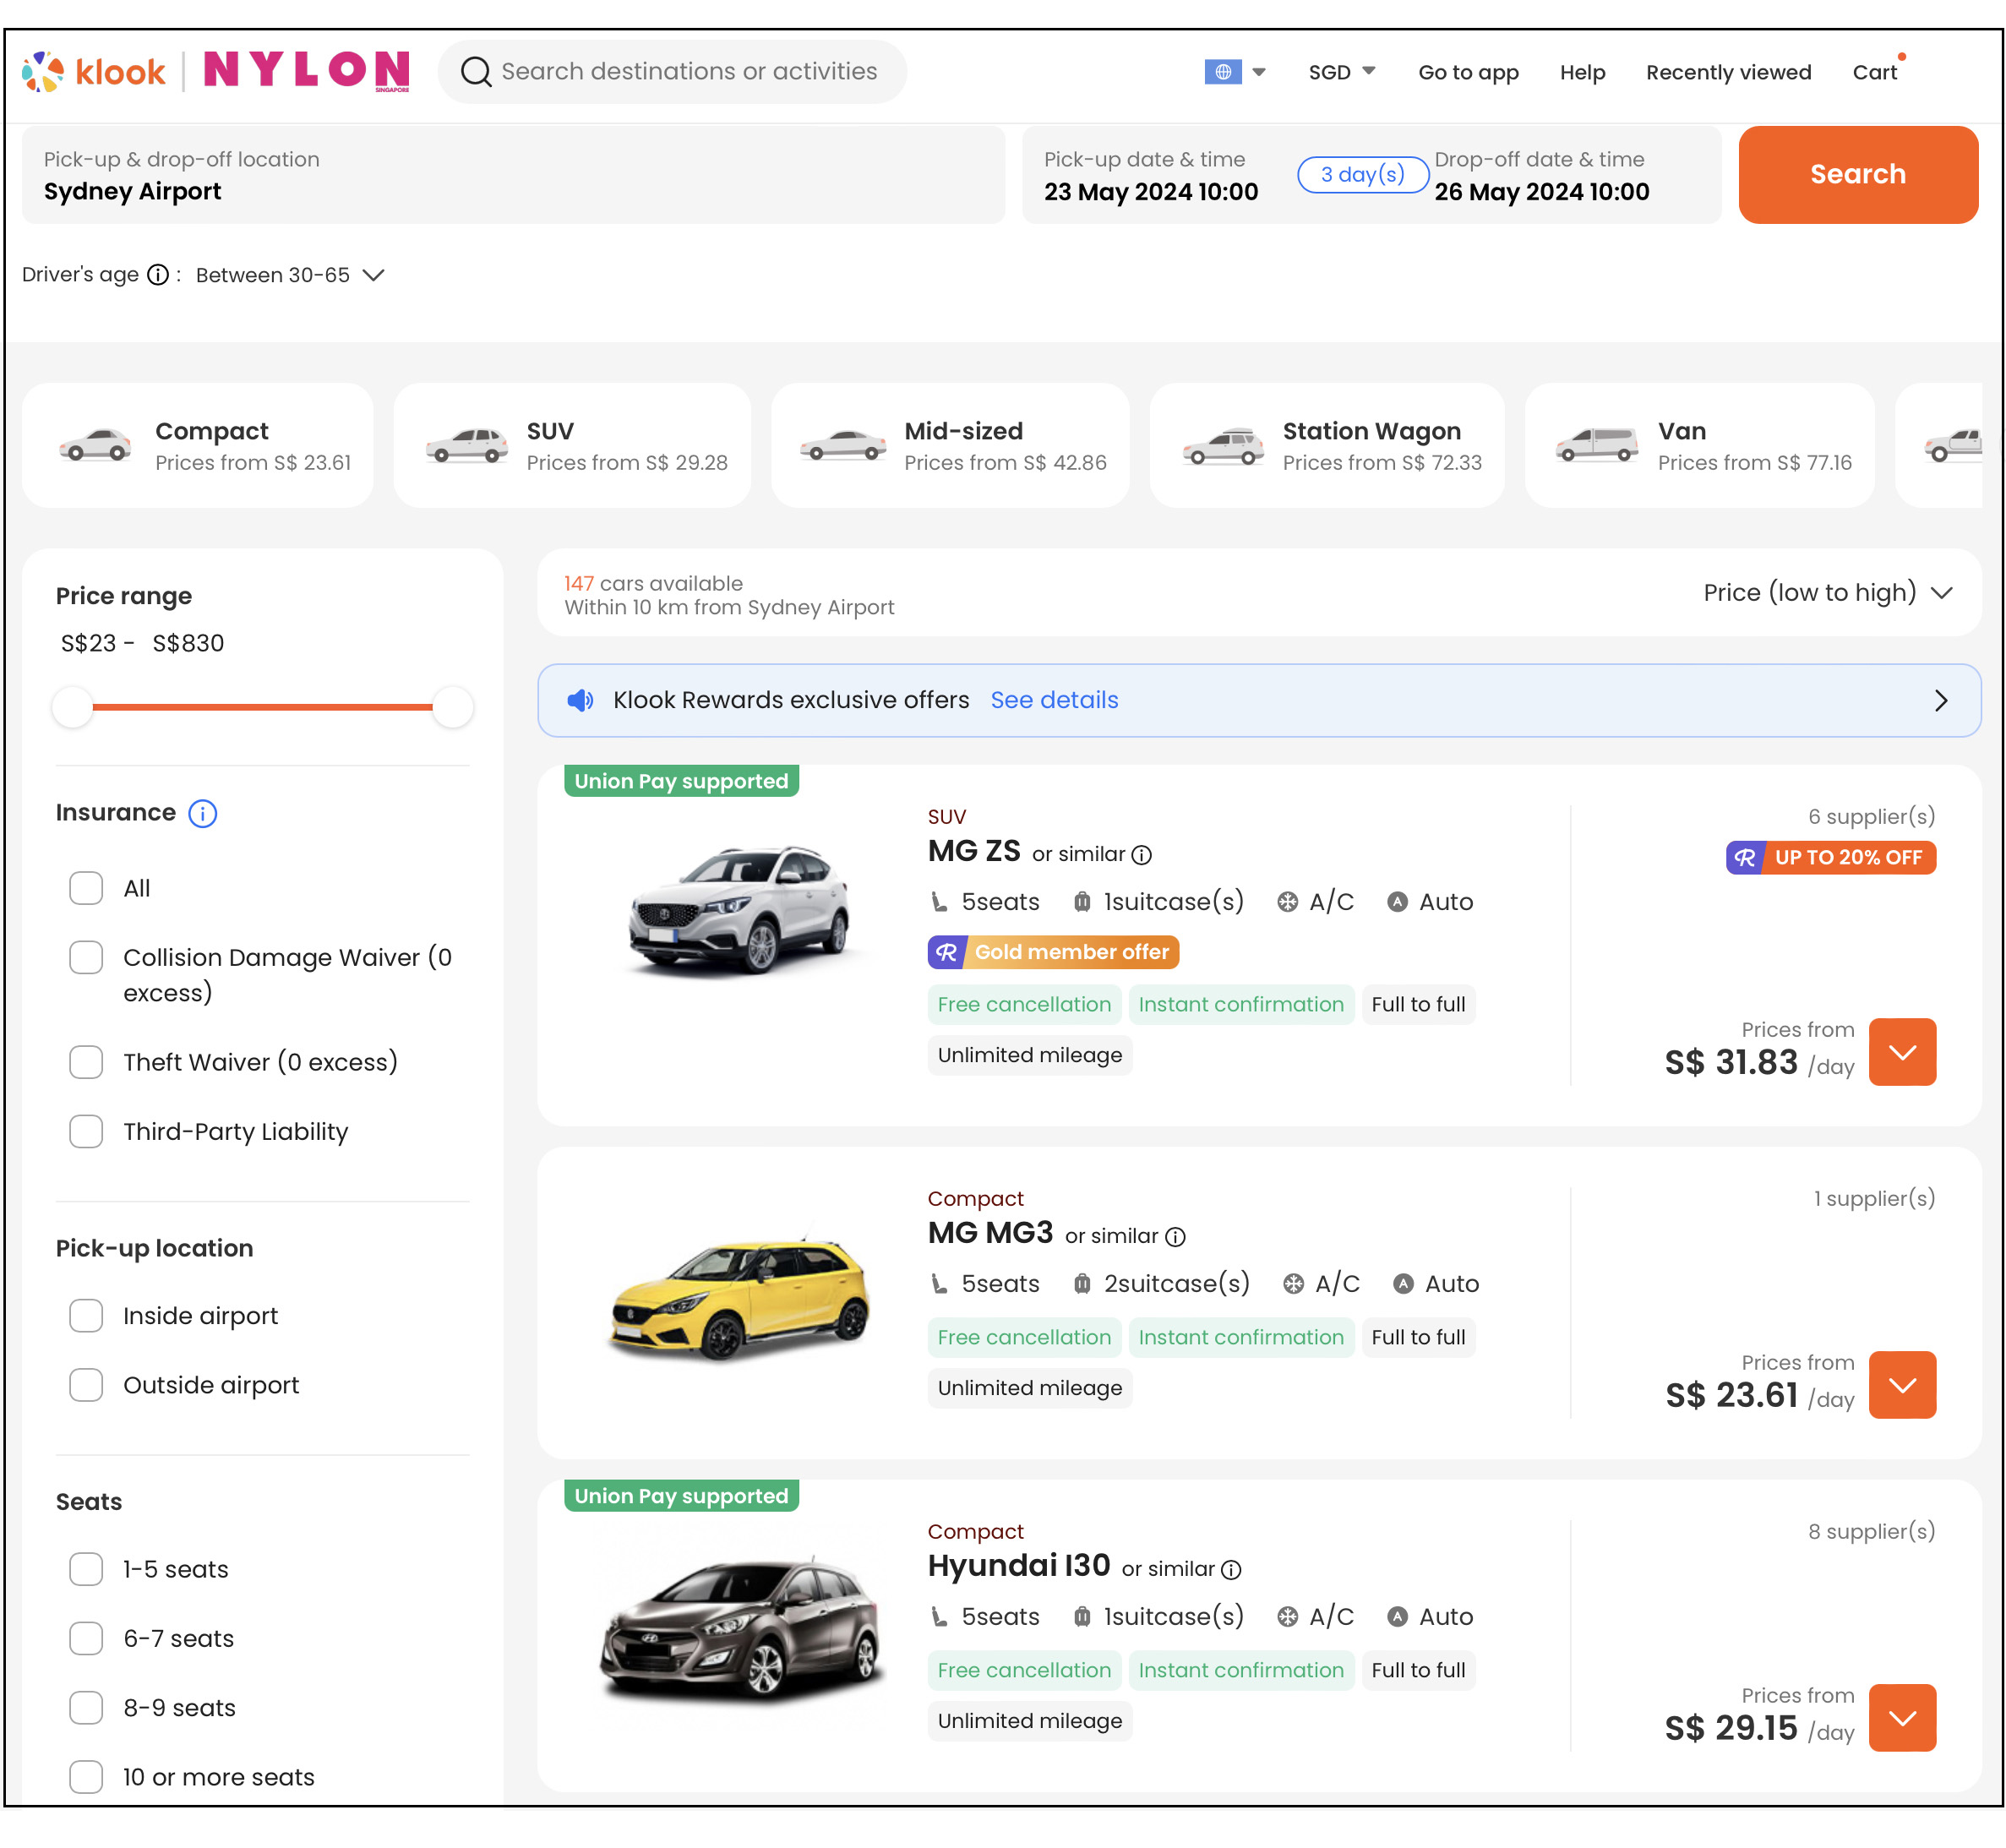Image resolution: width=2006 pixels, height=1848 pixels.
Task: Click the globe language icon
Action: click(1222, 72)
